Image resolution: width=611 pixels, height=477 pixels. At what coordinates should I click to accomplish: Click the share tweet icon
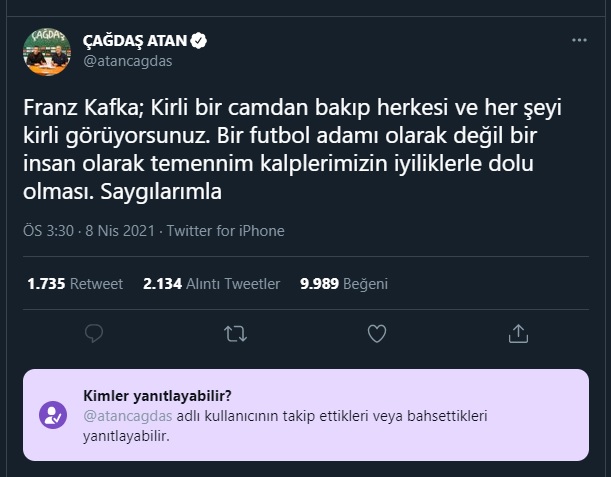click(518, 332)
